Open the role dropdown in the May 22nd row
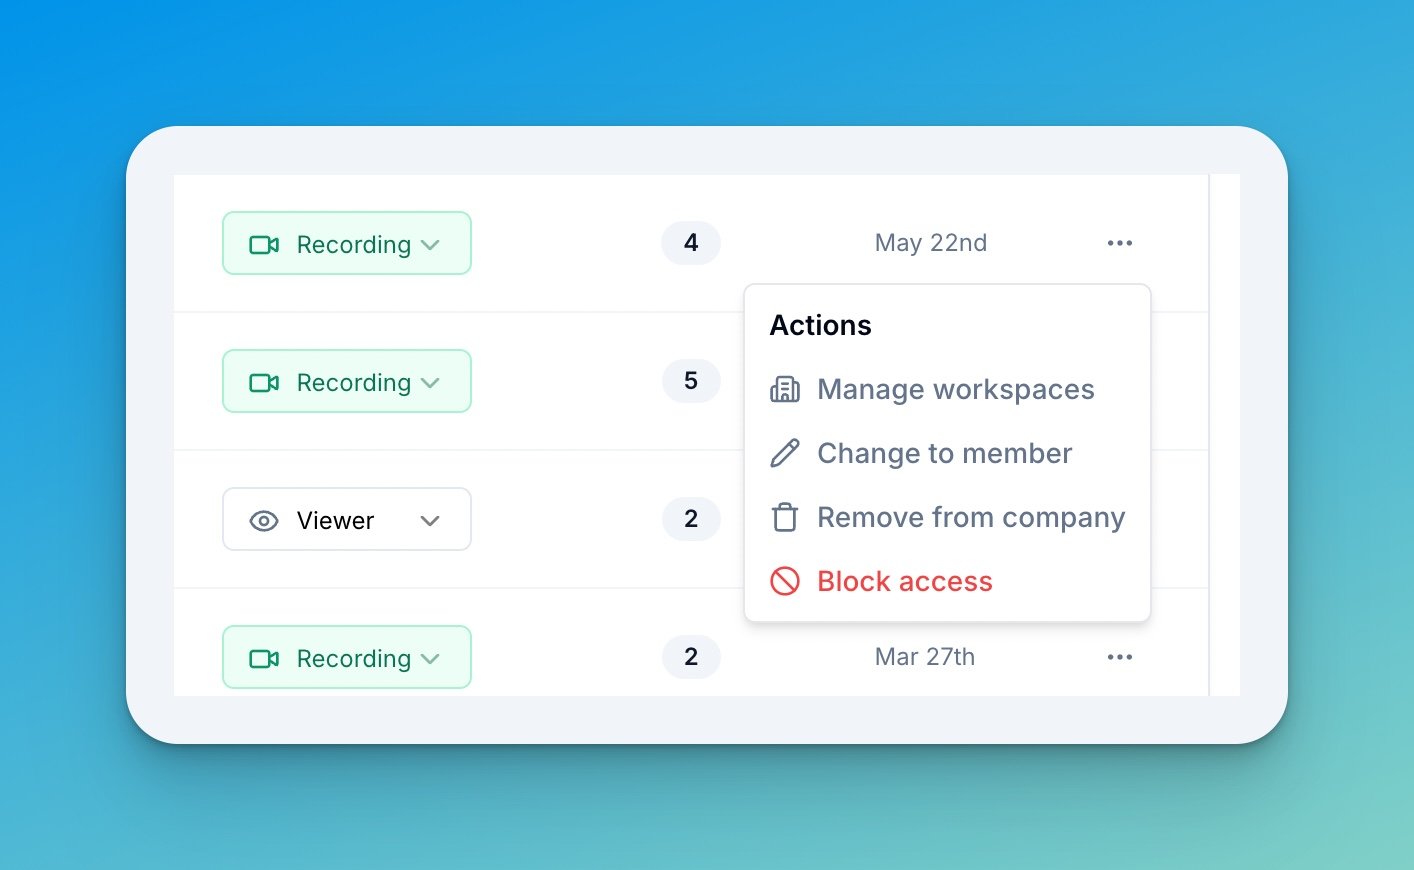 pyautogui.click(x=346, y=243)
